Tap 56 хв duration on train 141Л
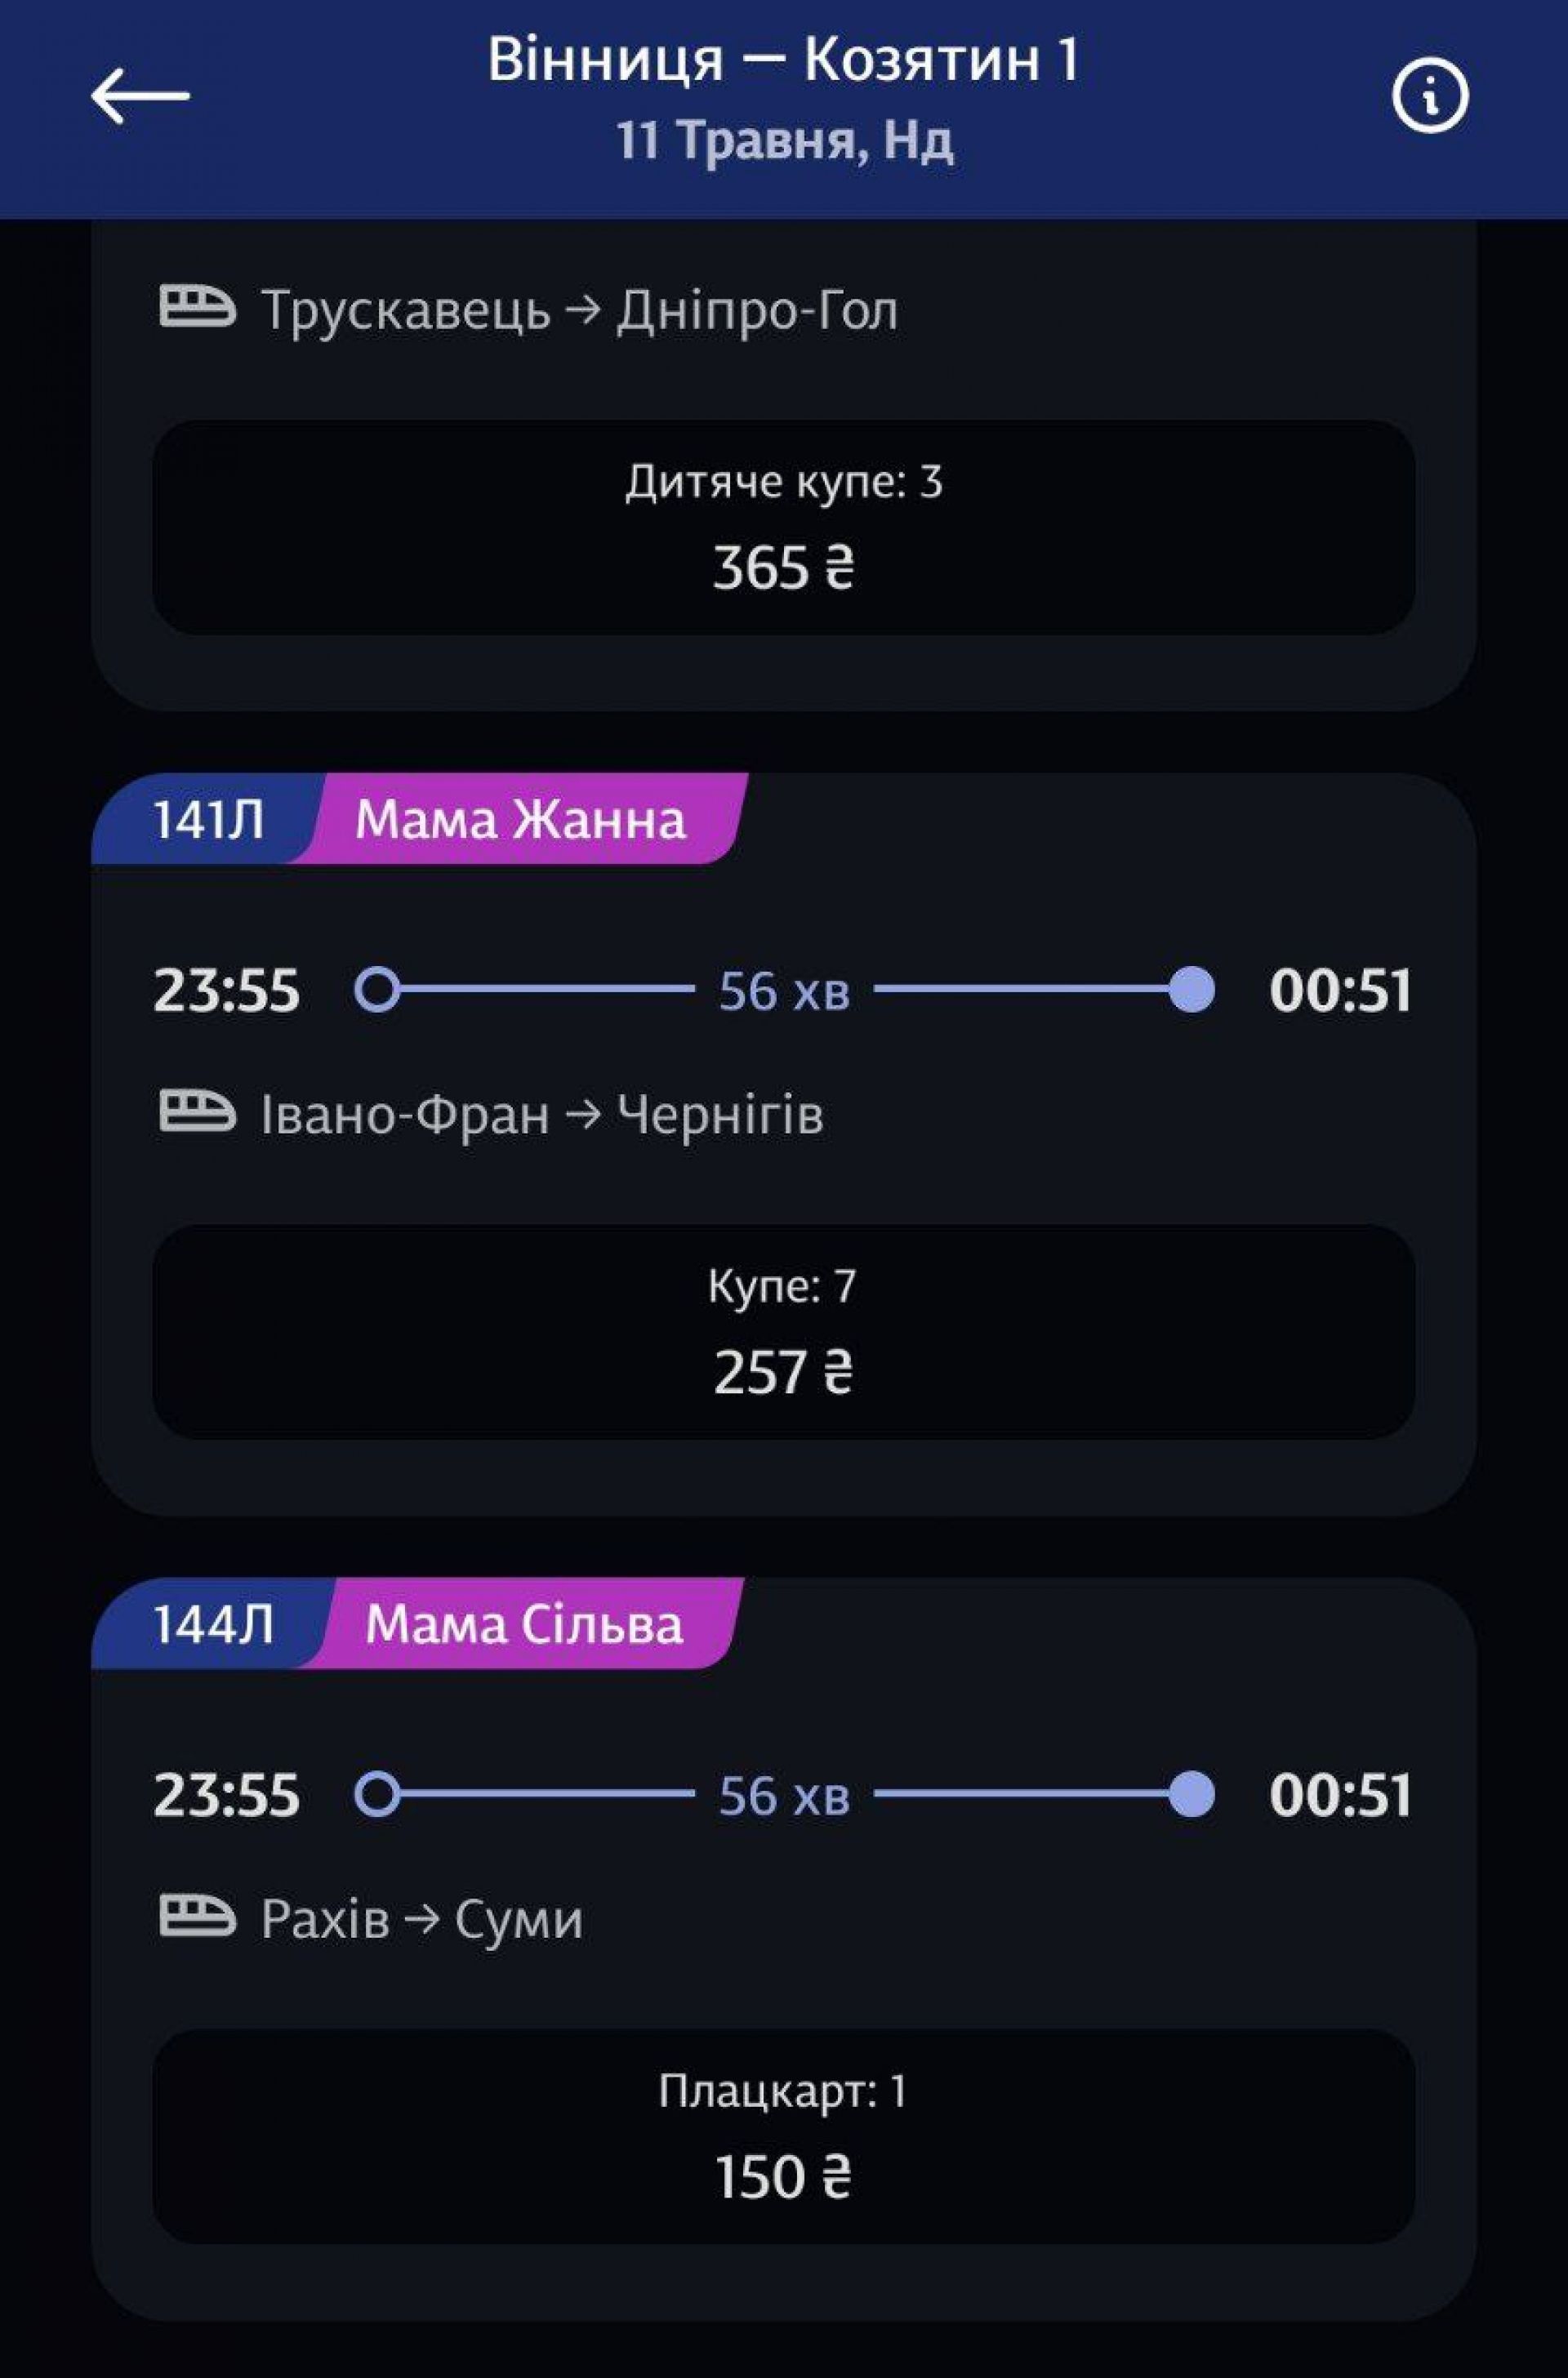Image resolution: width=1568 pixels, height=2378 pixels. click(x=784, y=990)
